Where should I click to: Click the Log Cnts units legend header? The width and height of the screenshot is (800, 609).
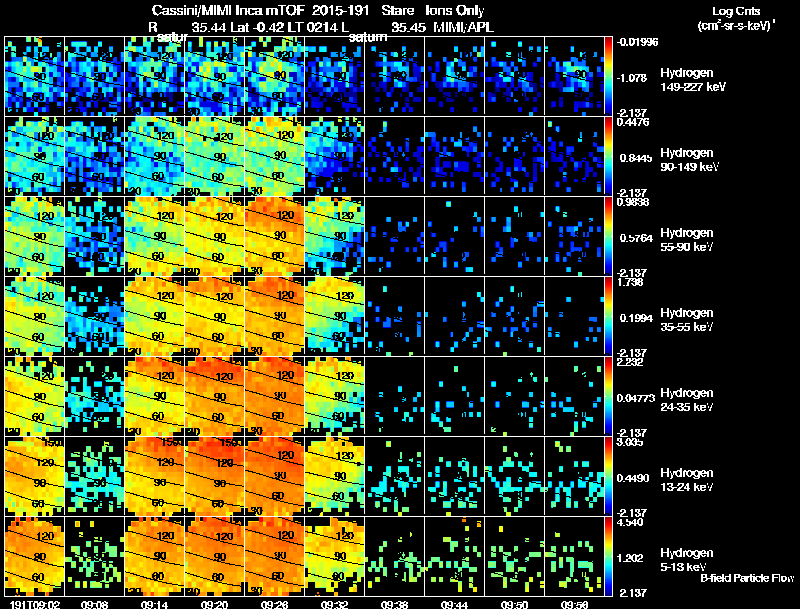736,19
